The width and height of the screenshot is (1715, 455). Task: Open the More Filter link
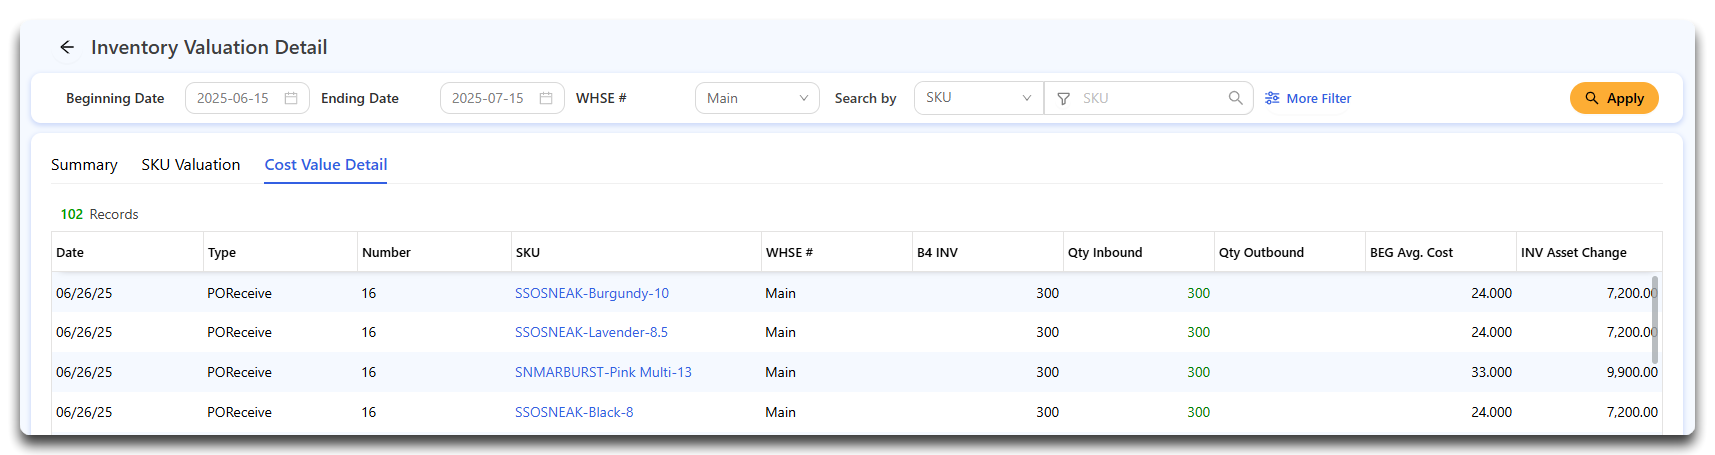pos(1318,98)
